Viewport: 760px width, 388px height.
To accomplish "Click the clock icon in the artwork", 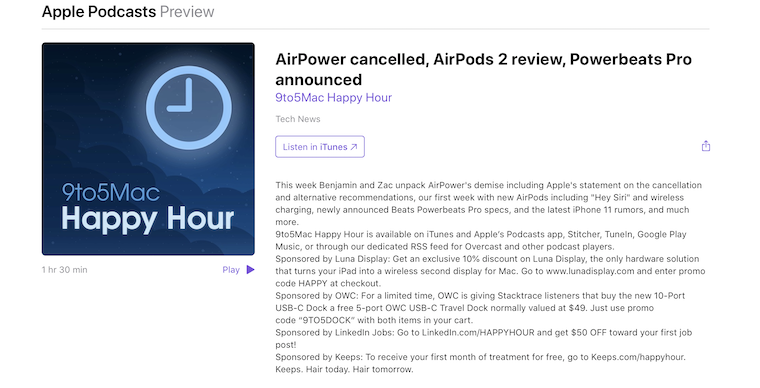I will (189, 107).
